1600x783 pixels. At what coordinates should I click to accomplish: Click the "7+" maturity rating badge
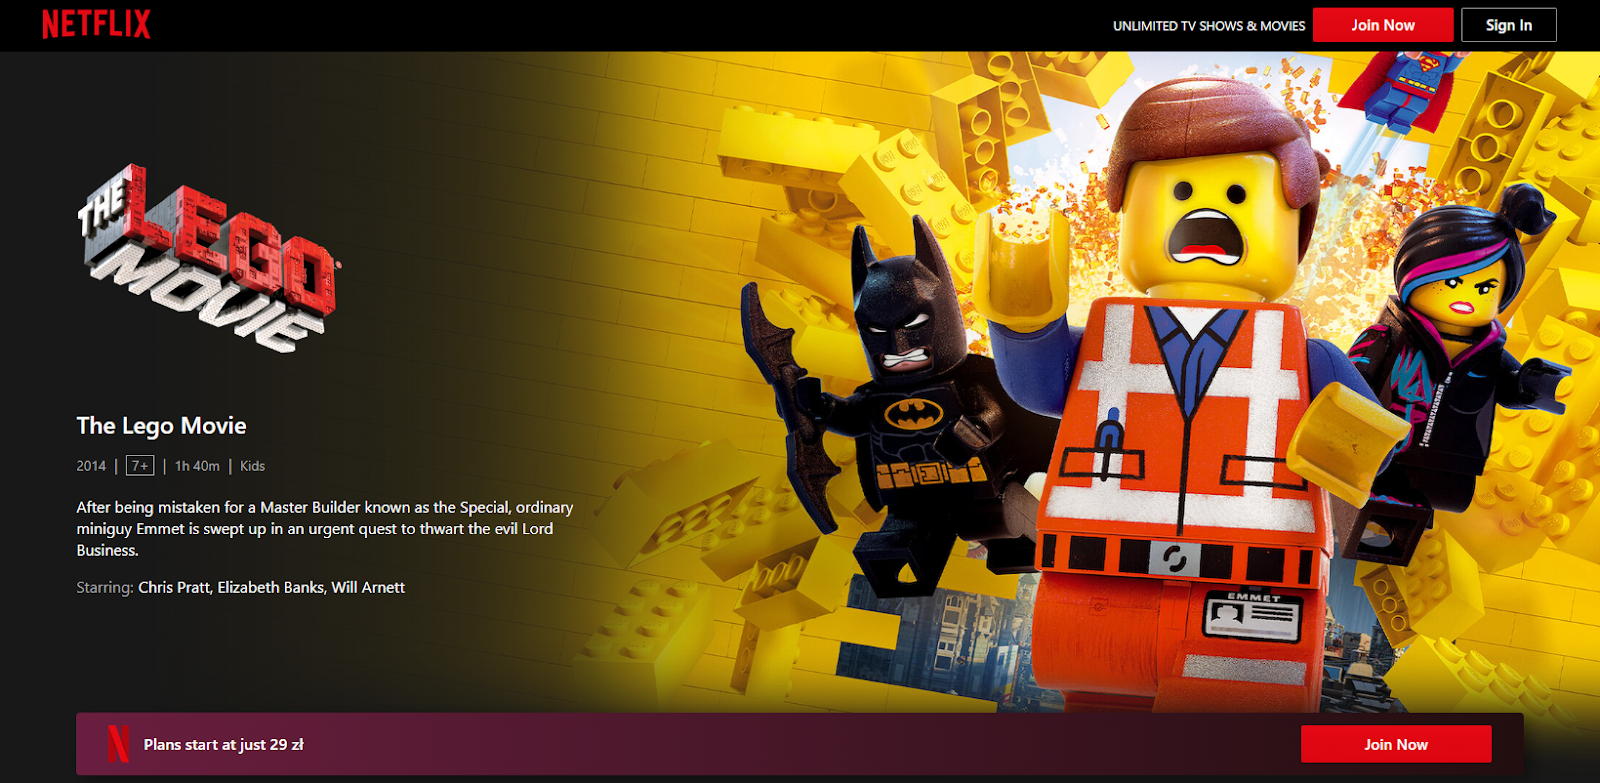point(140,466)
